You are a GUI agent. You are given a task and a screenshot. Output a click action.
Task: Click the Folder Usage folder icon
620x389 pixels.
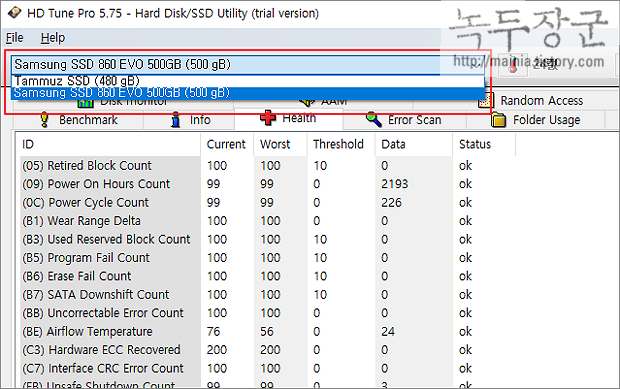coord(499,119)
